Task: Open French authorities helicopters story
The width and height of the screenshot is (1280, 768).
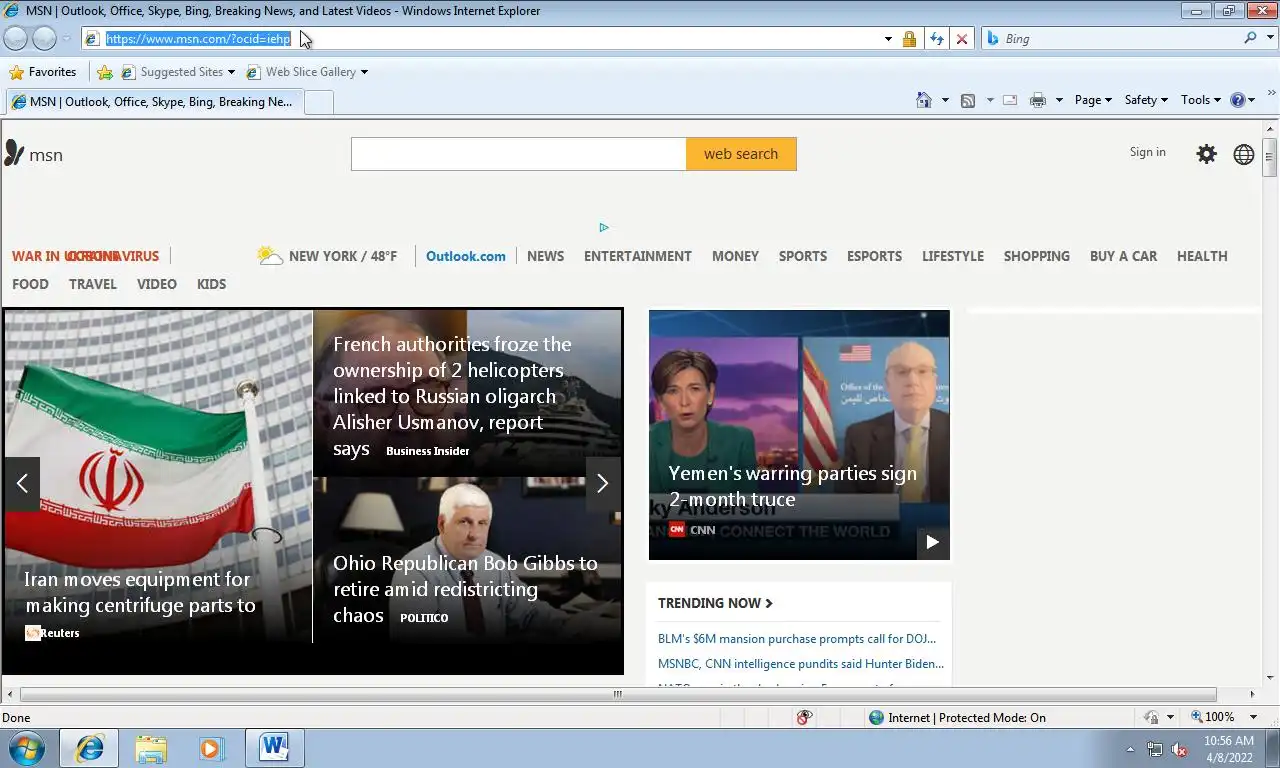Action: [453, 396]
